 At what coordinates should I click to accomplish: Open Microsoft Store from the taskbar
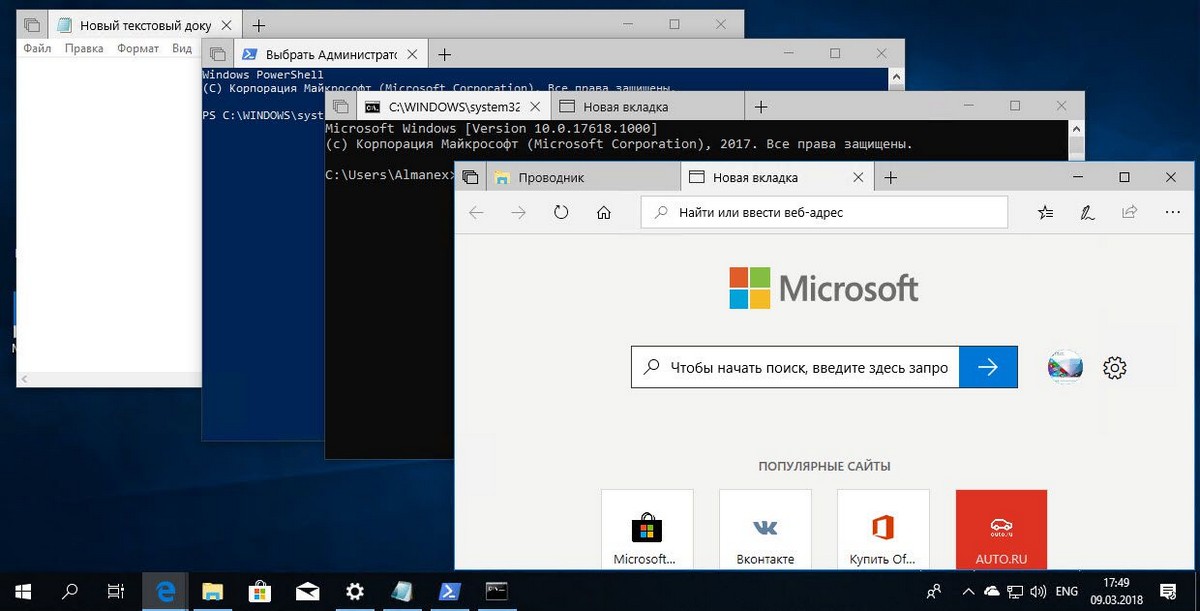point(260,591)
